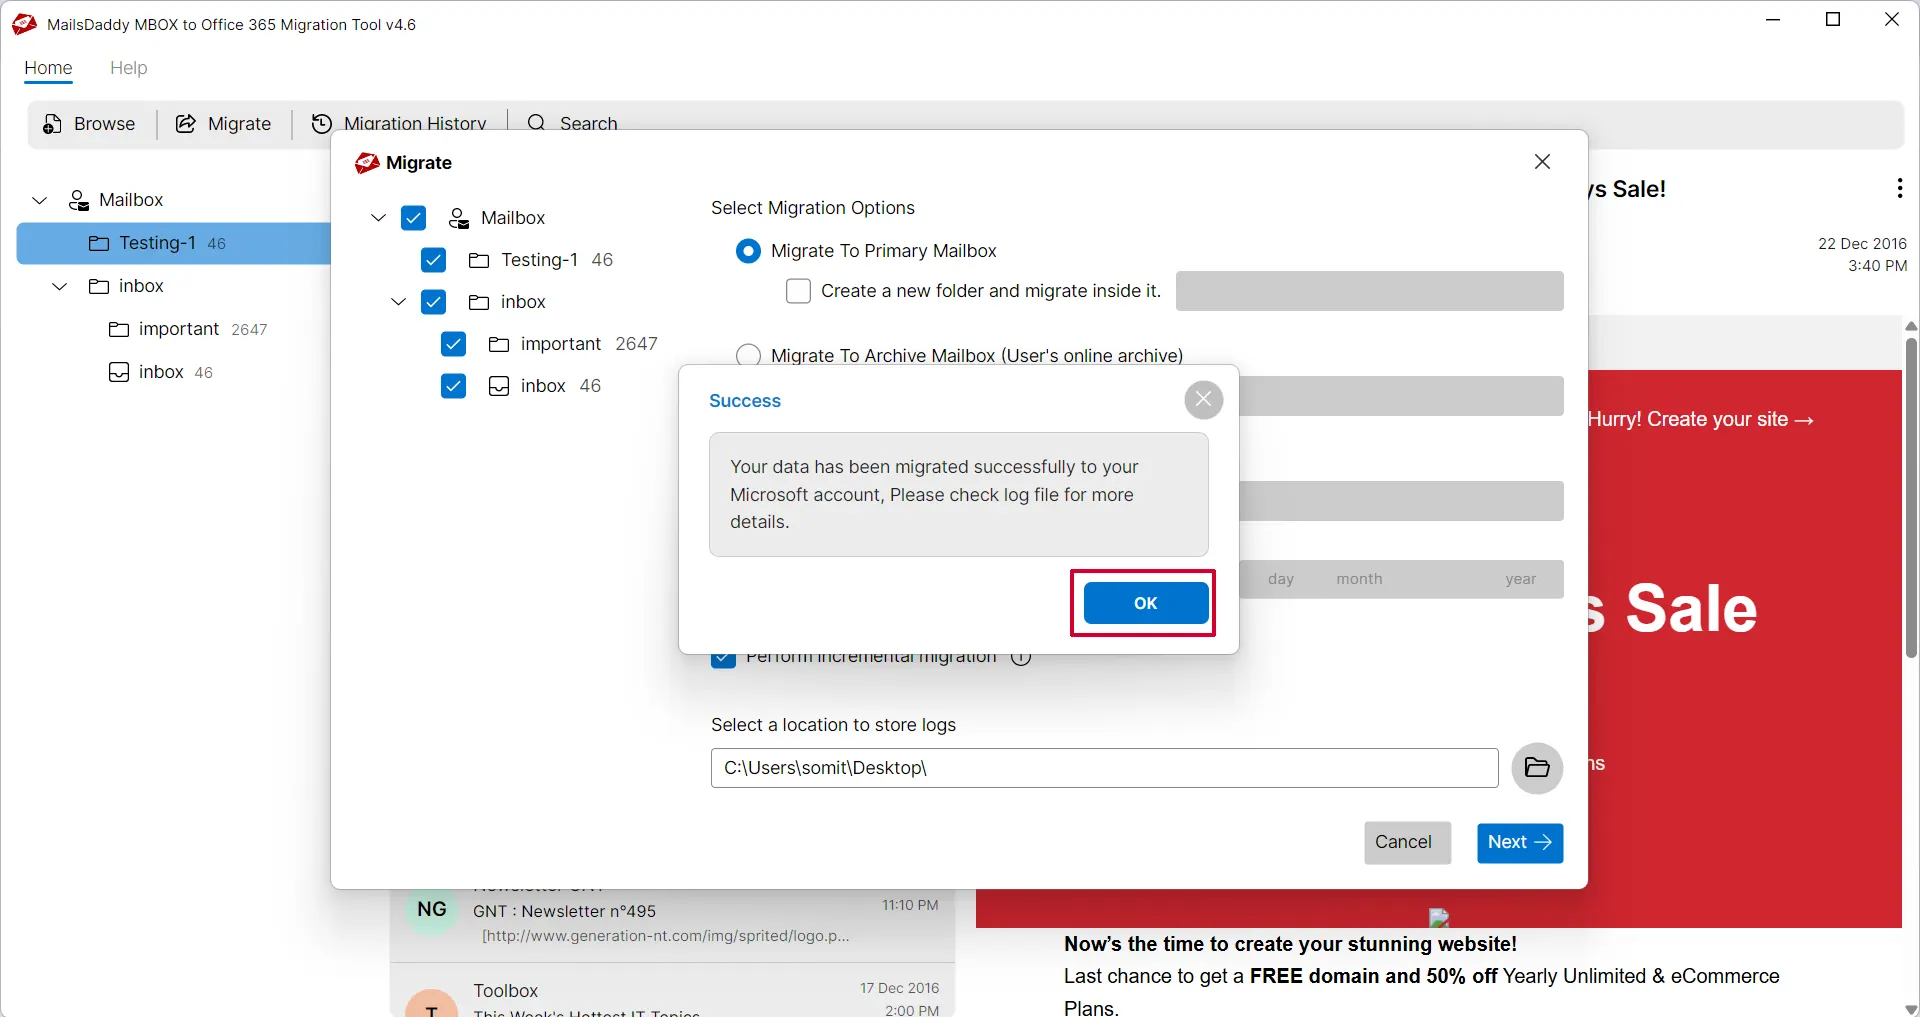Click folder browse icon for log location

pyautogui.click(x=1537, y=768)
